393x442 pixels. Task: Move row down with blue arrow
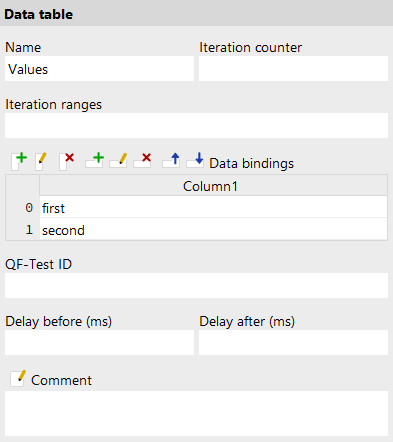tap(195, 160)
